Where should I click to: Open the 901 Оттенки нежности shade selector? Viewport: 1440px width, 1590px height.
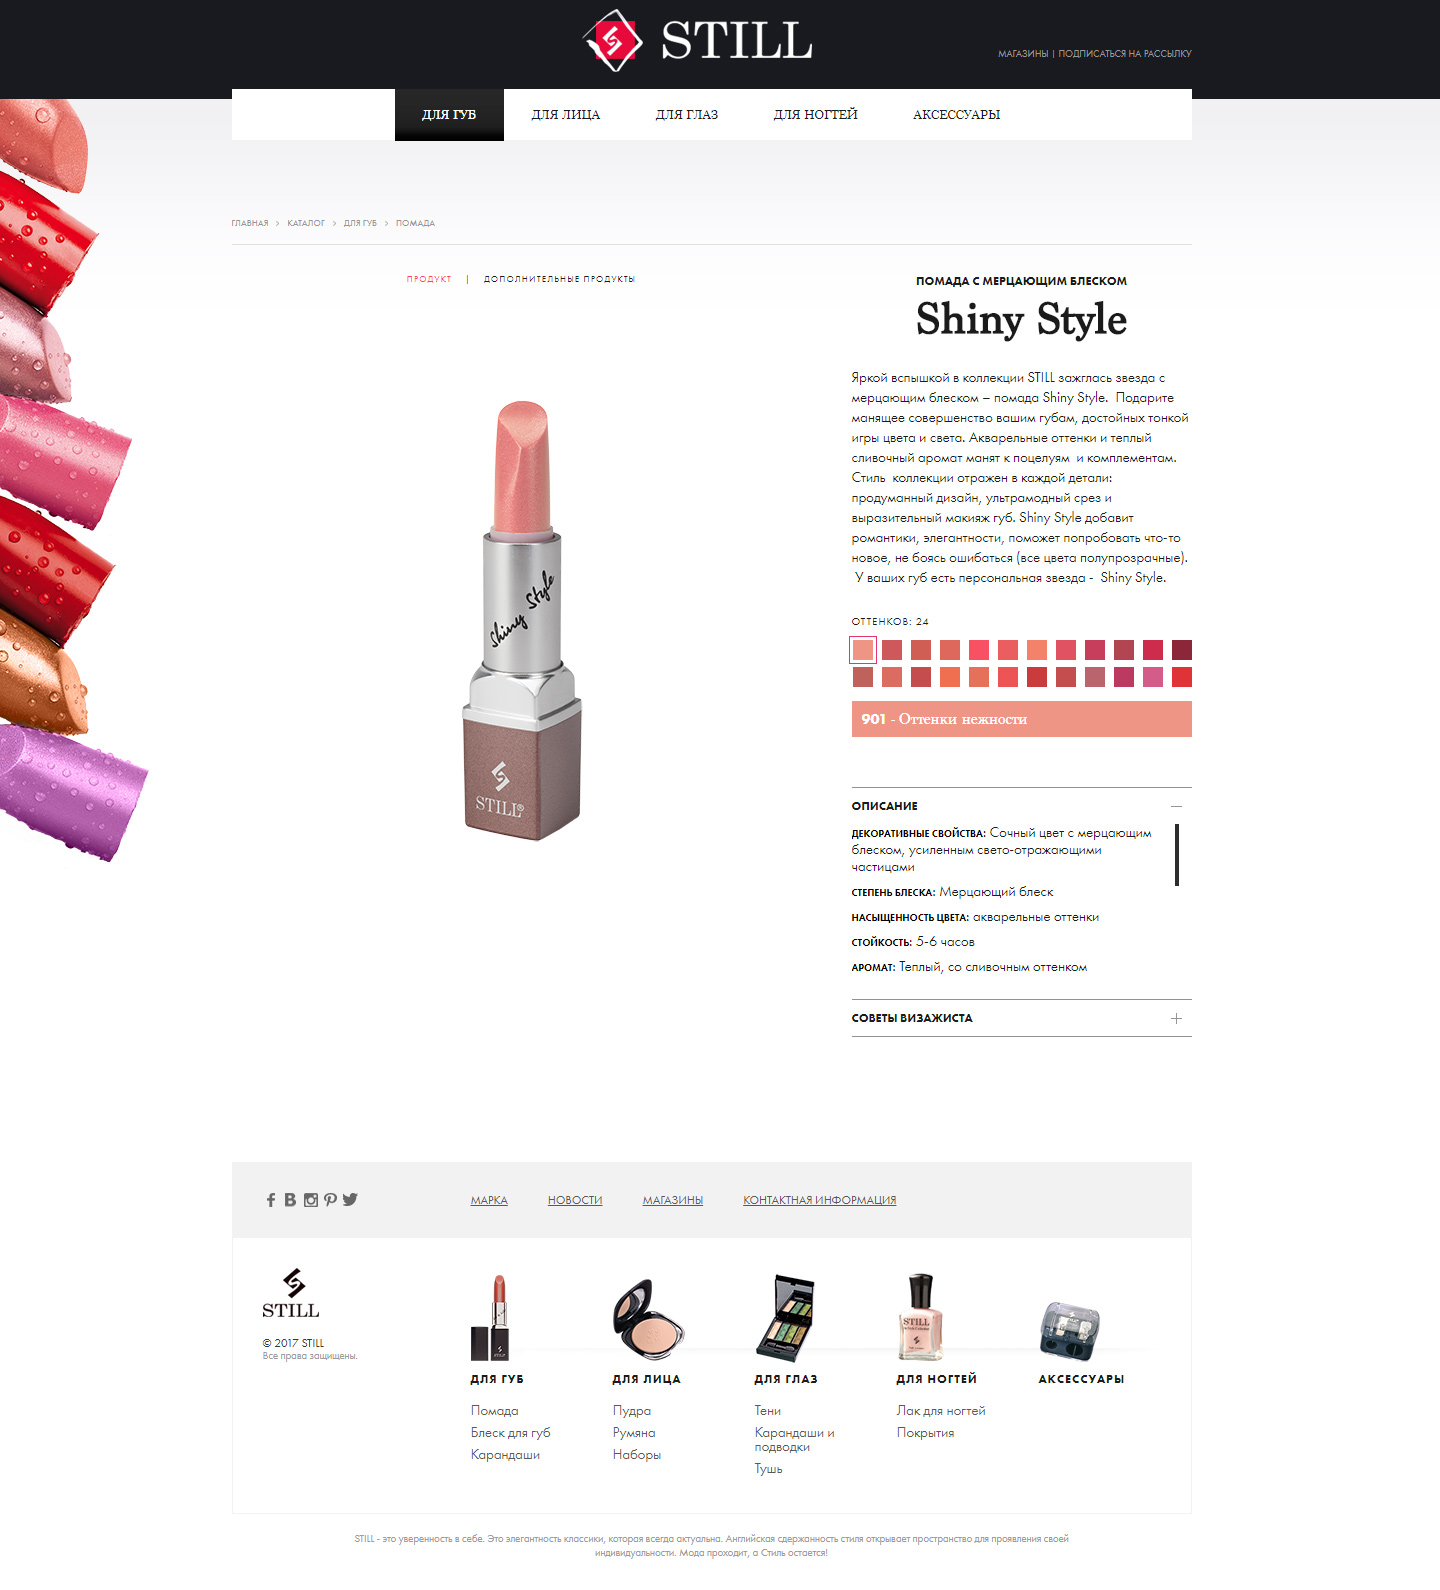pos(1021,719)
